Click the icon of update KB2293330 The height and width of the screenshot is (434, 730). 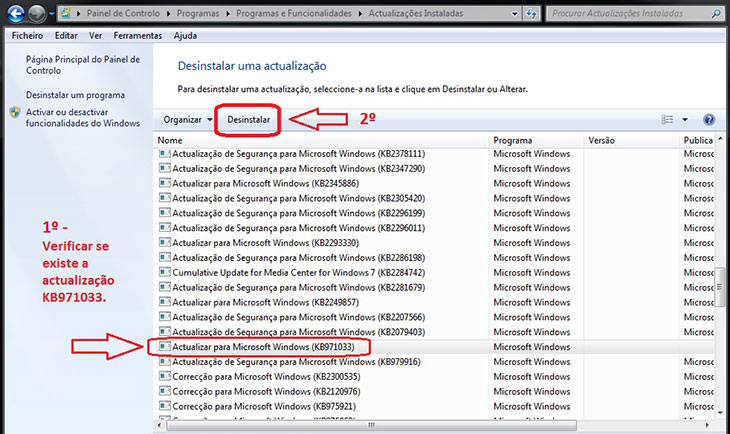tap(164, 243)
